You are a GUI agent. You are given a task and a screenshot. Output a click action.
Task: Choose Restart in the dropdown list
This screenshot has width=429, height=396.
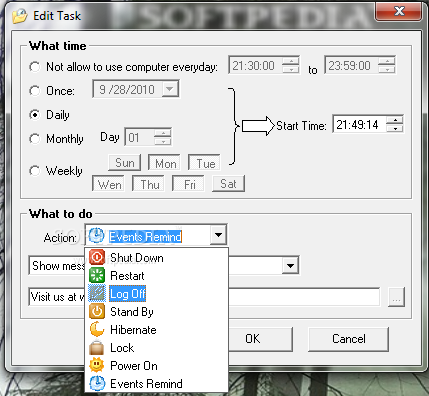pyautogui.click(x=157, y=276)
